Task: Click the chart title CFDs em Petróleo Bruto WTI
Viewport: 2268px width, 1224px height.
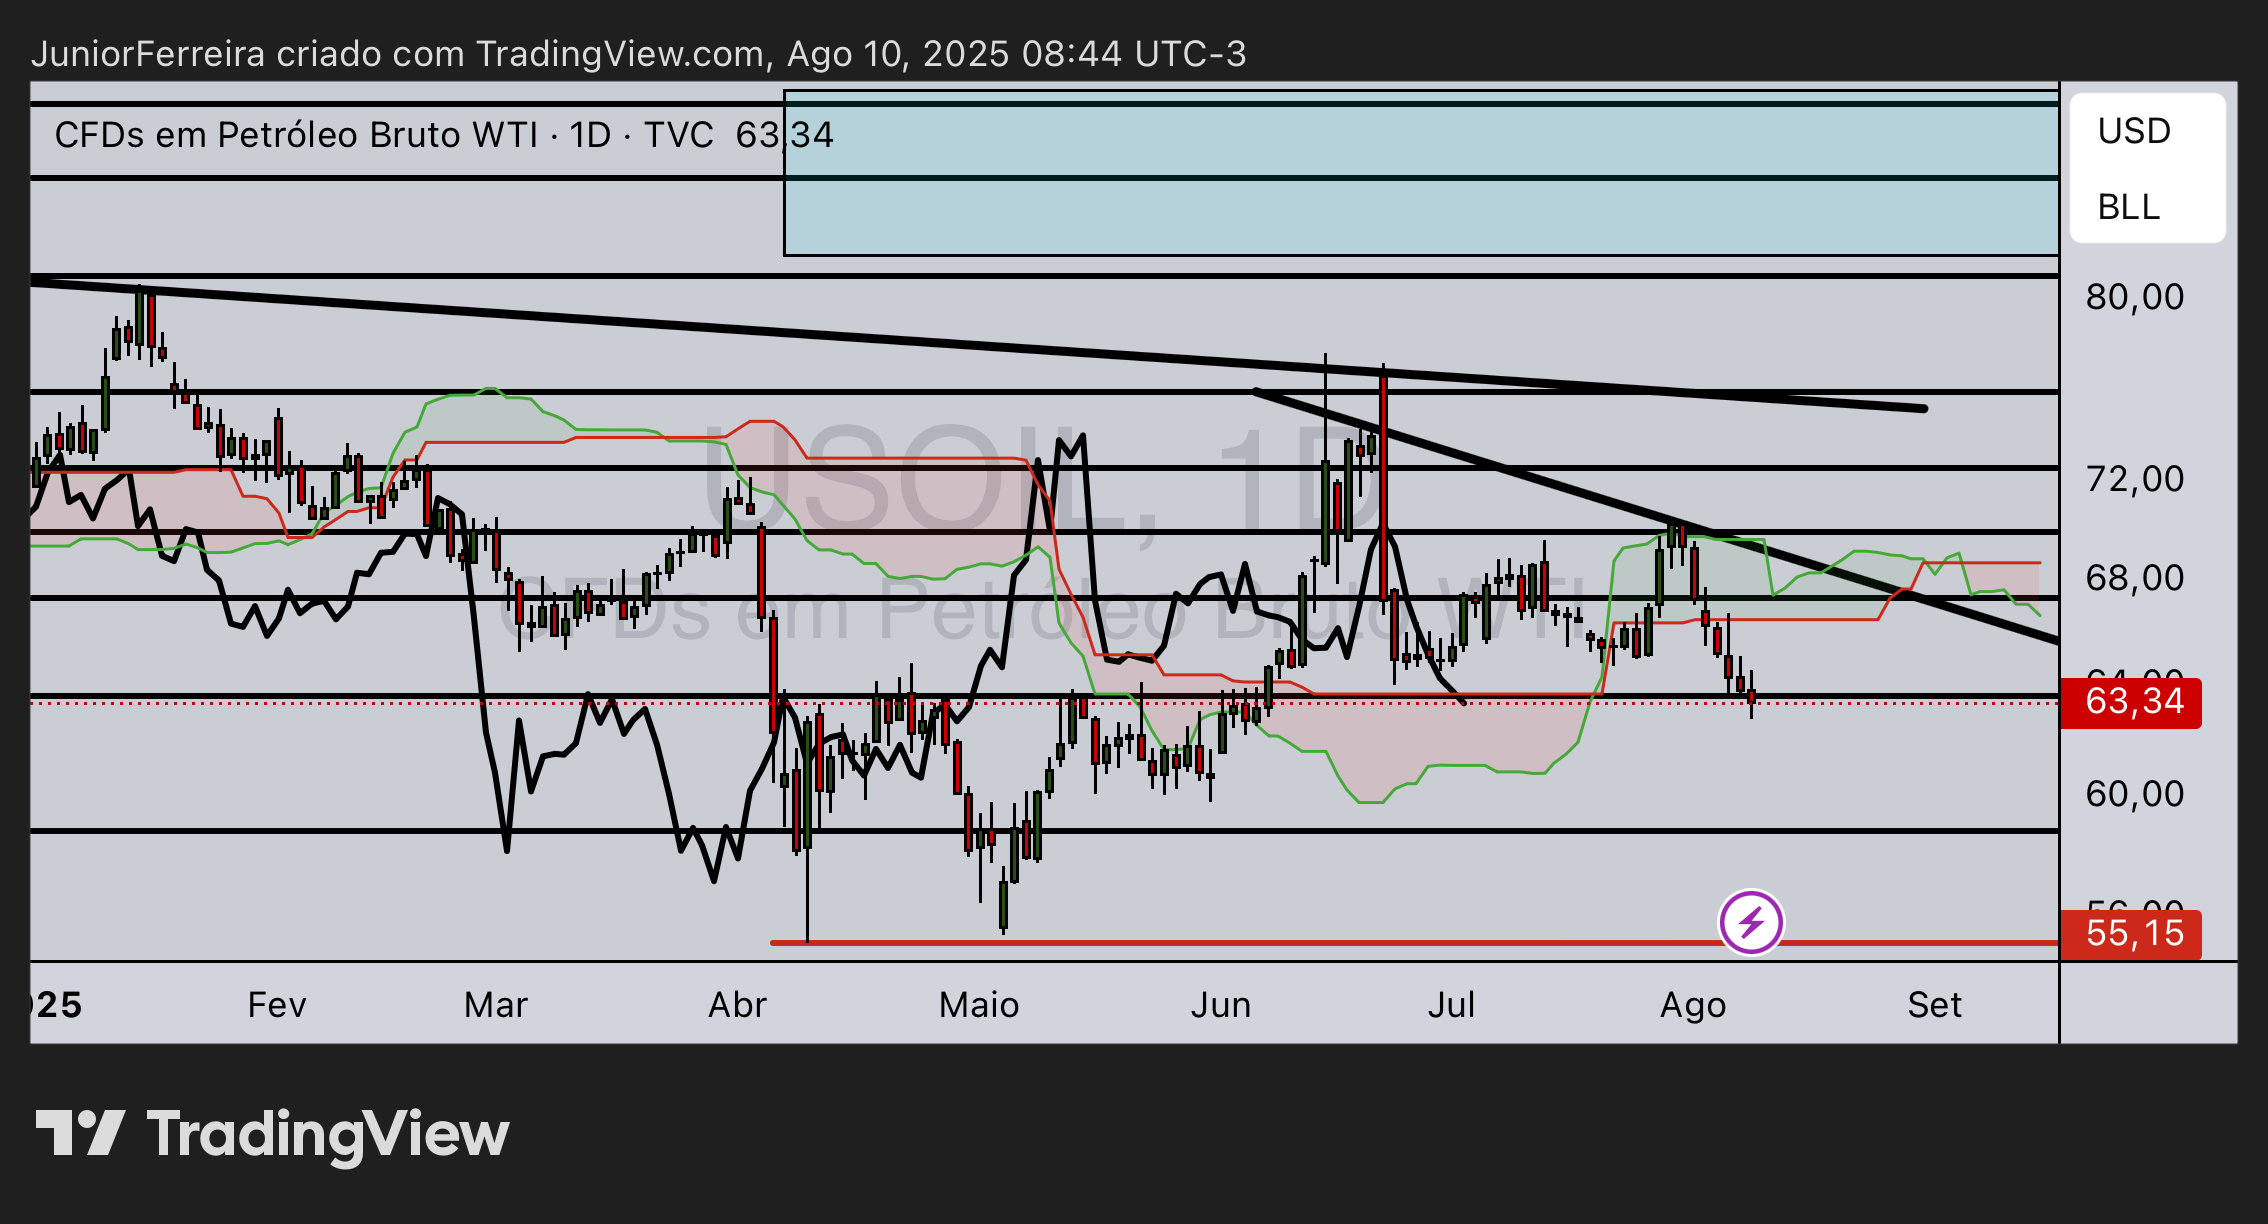Action: (296, 135)
